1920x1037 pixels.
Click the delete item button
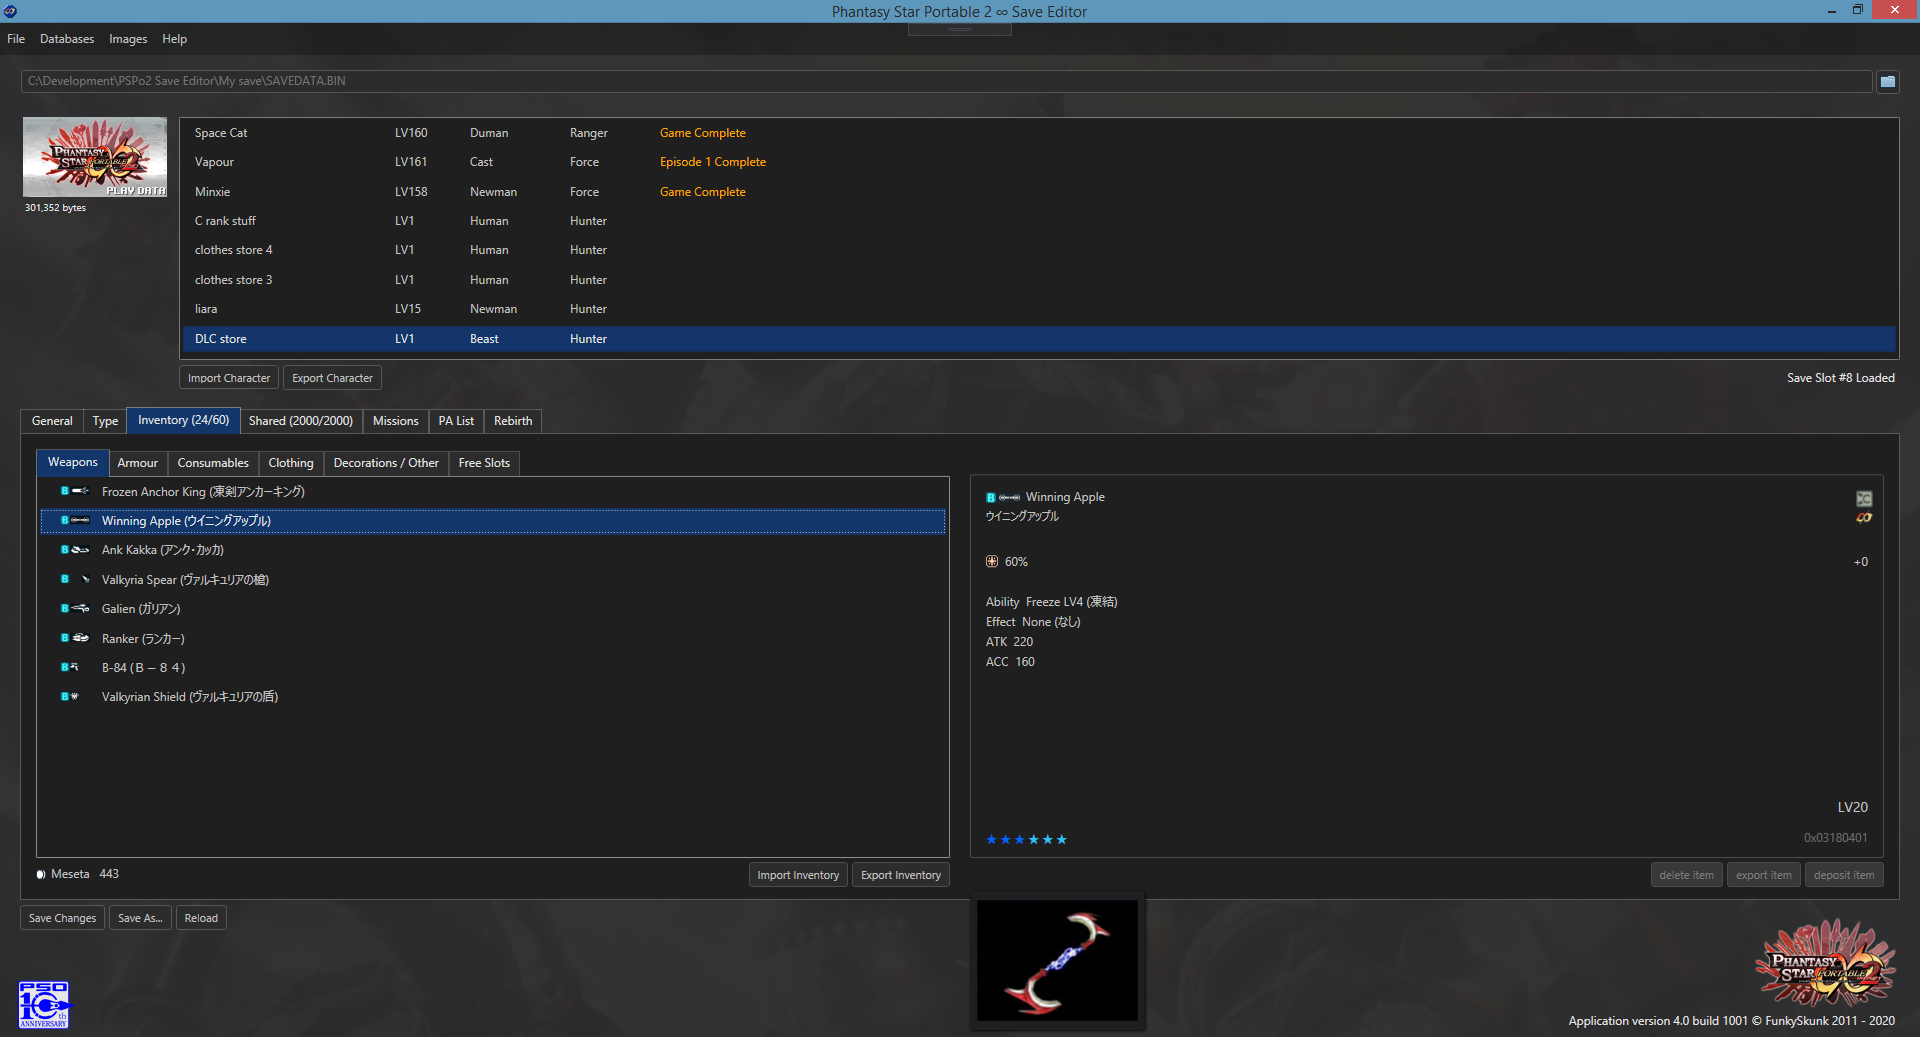pos(1686,875)
